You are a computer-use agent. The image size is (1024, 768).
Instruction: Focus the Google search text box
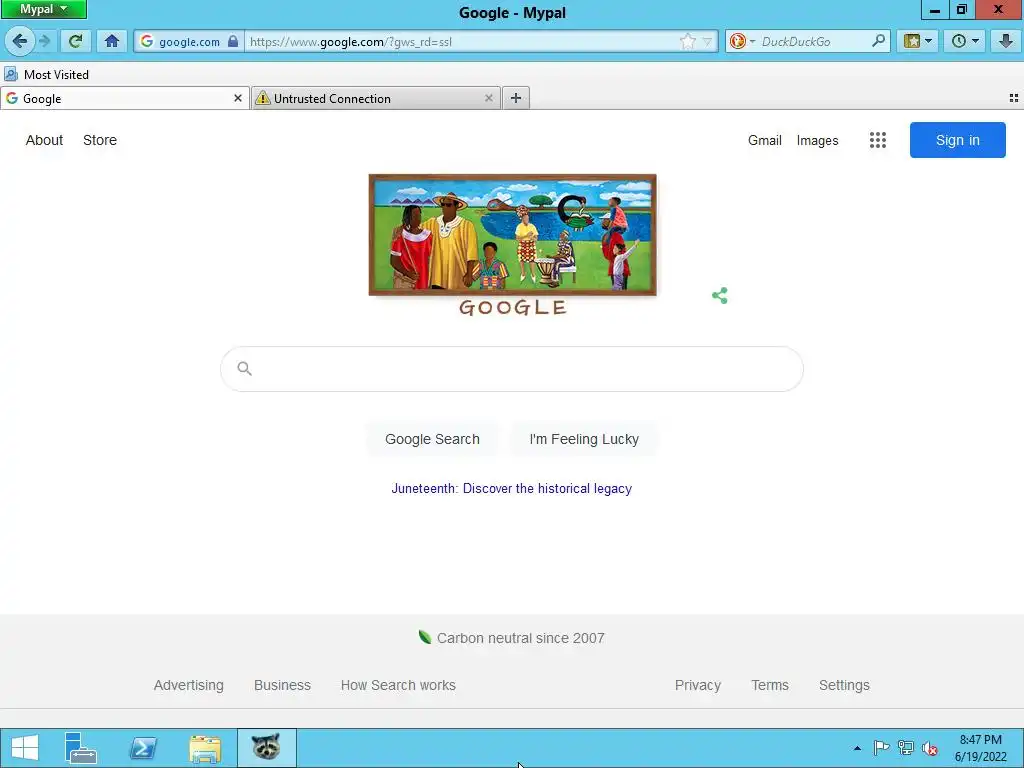(512, 369)
